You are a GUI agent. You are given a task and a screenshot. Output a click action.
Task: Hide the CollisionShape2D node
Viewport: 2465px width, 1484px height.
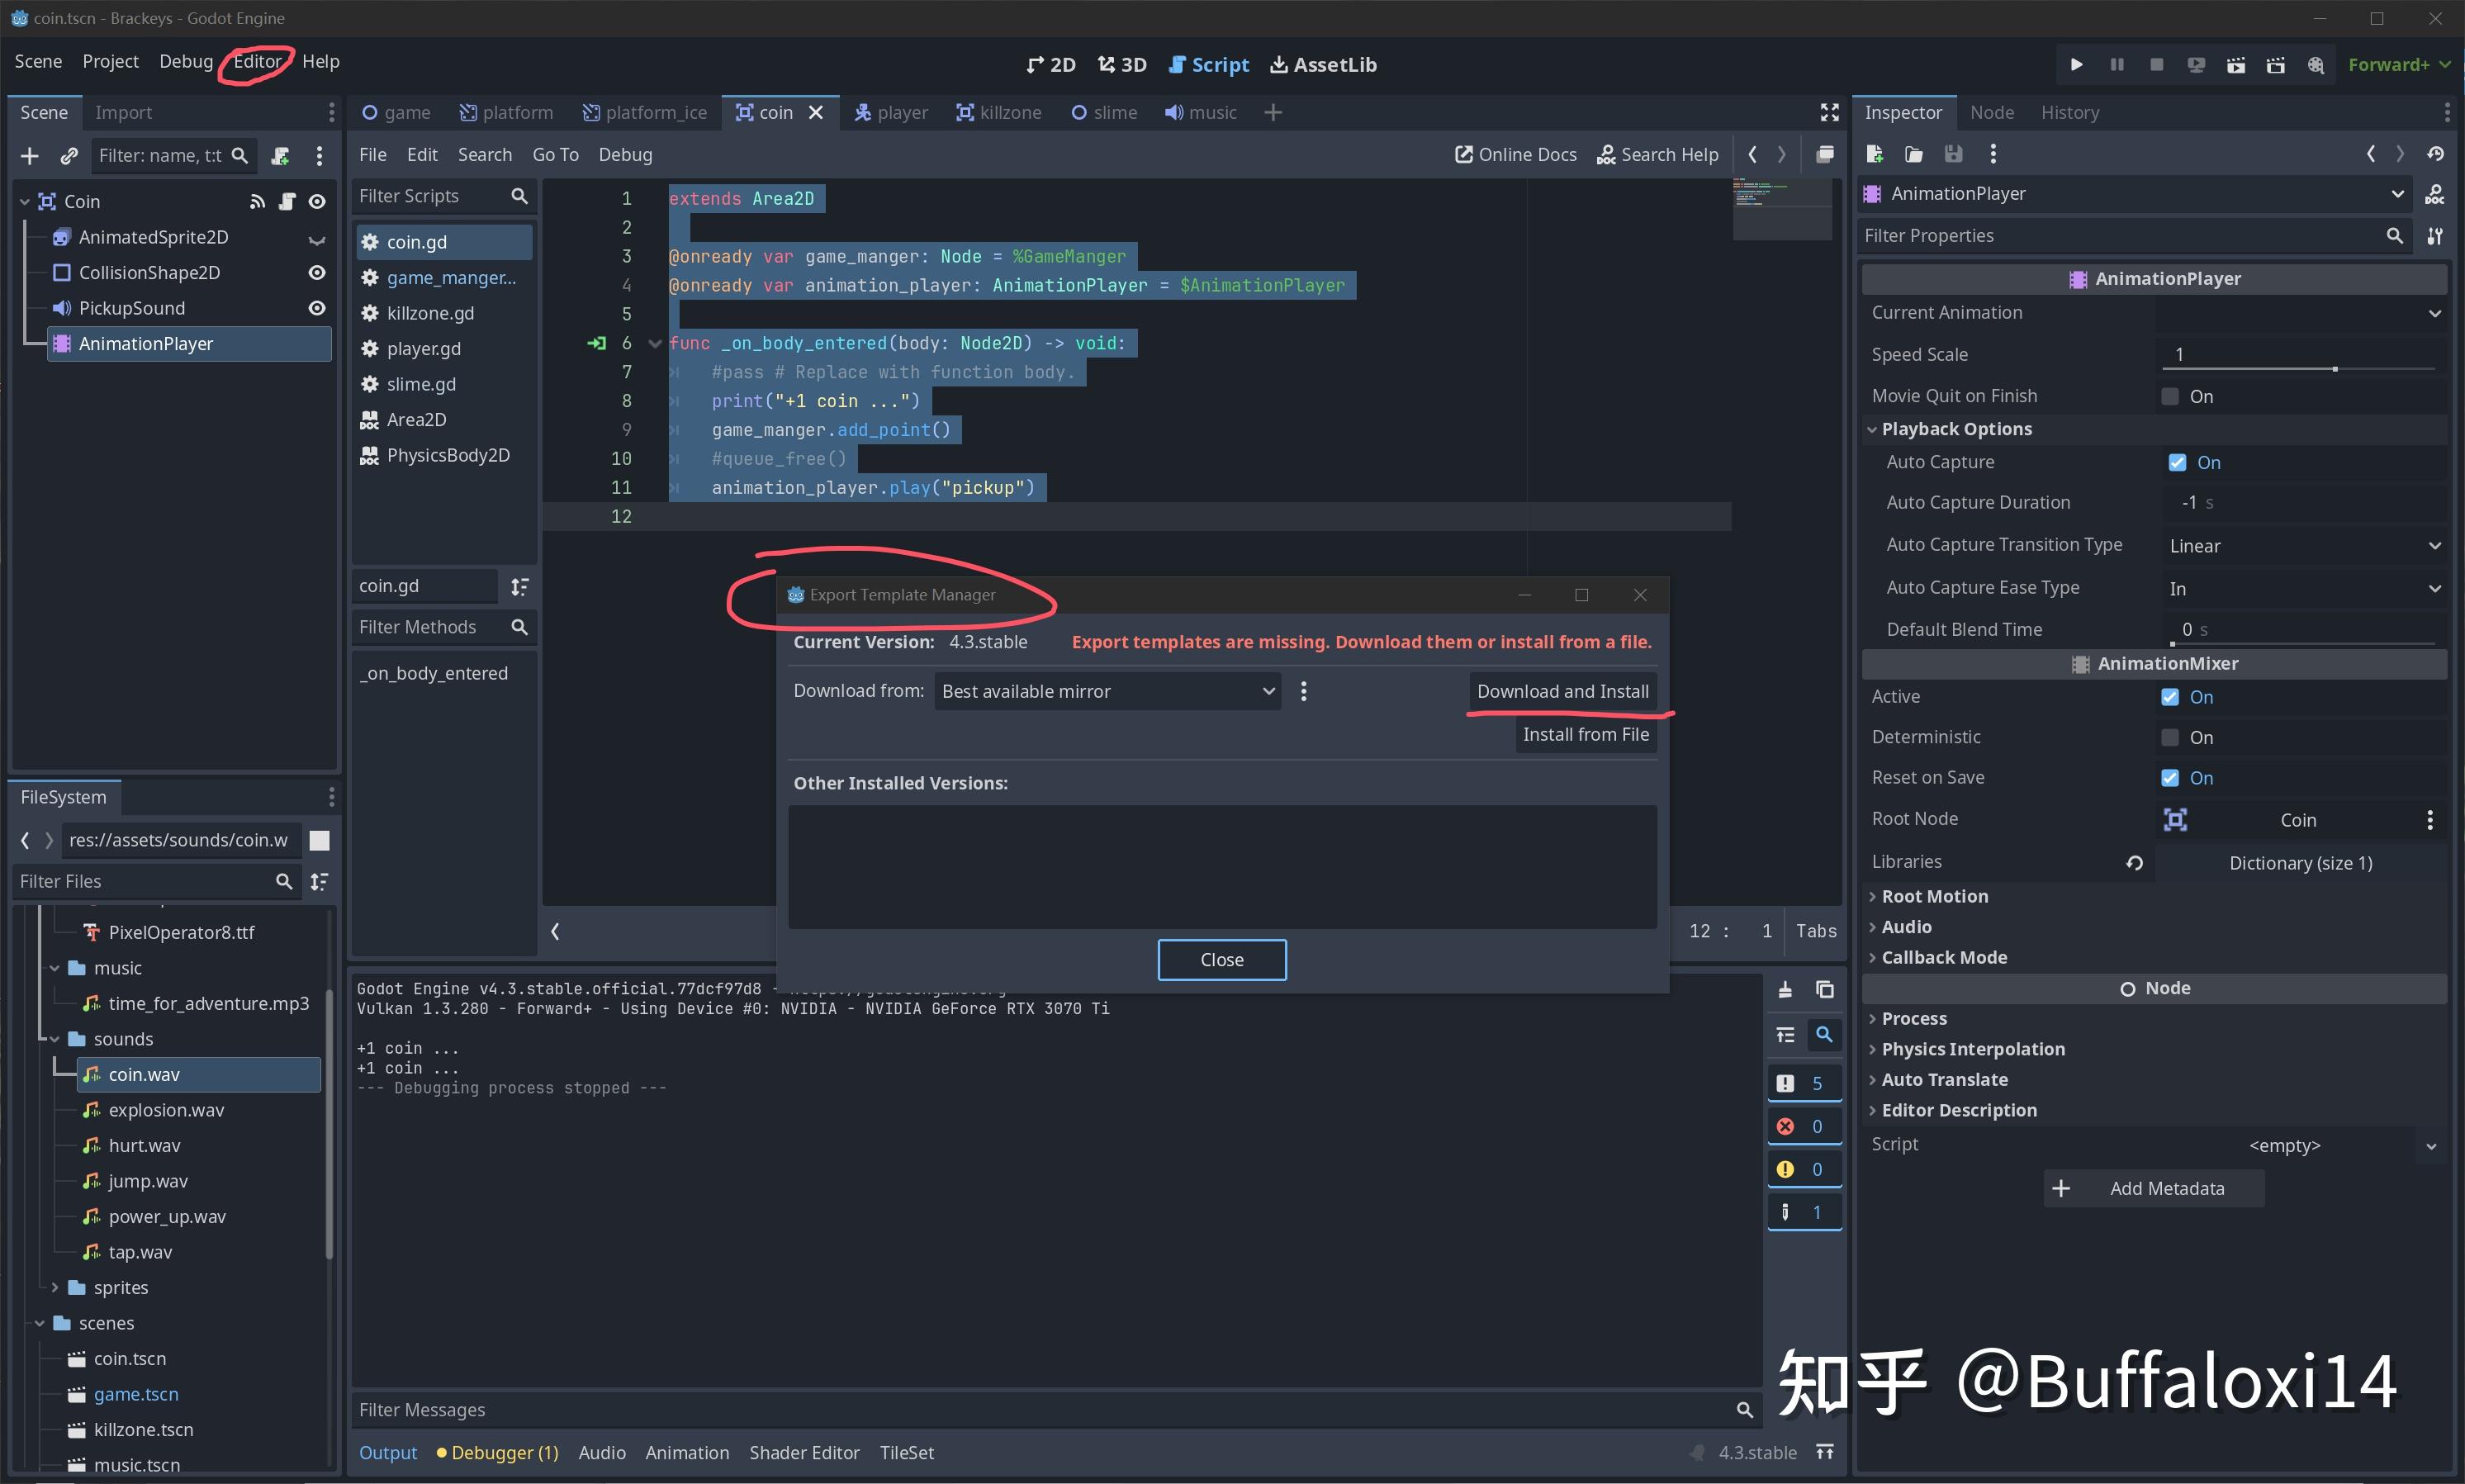pos(316,272)
